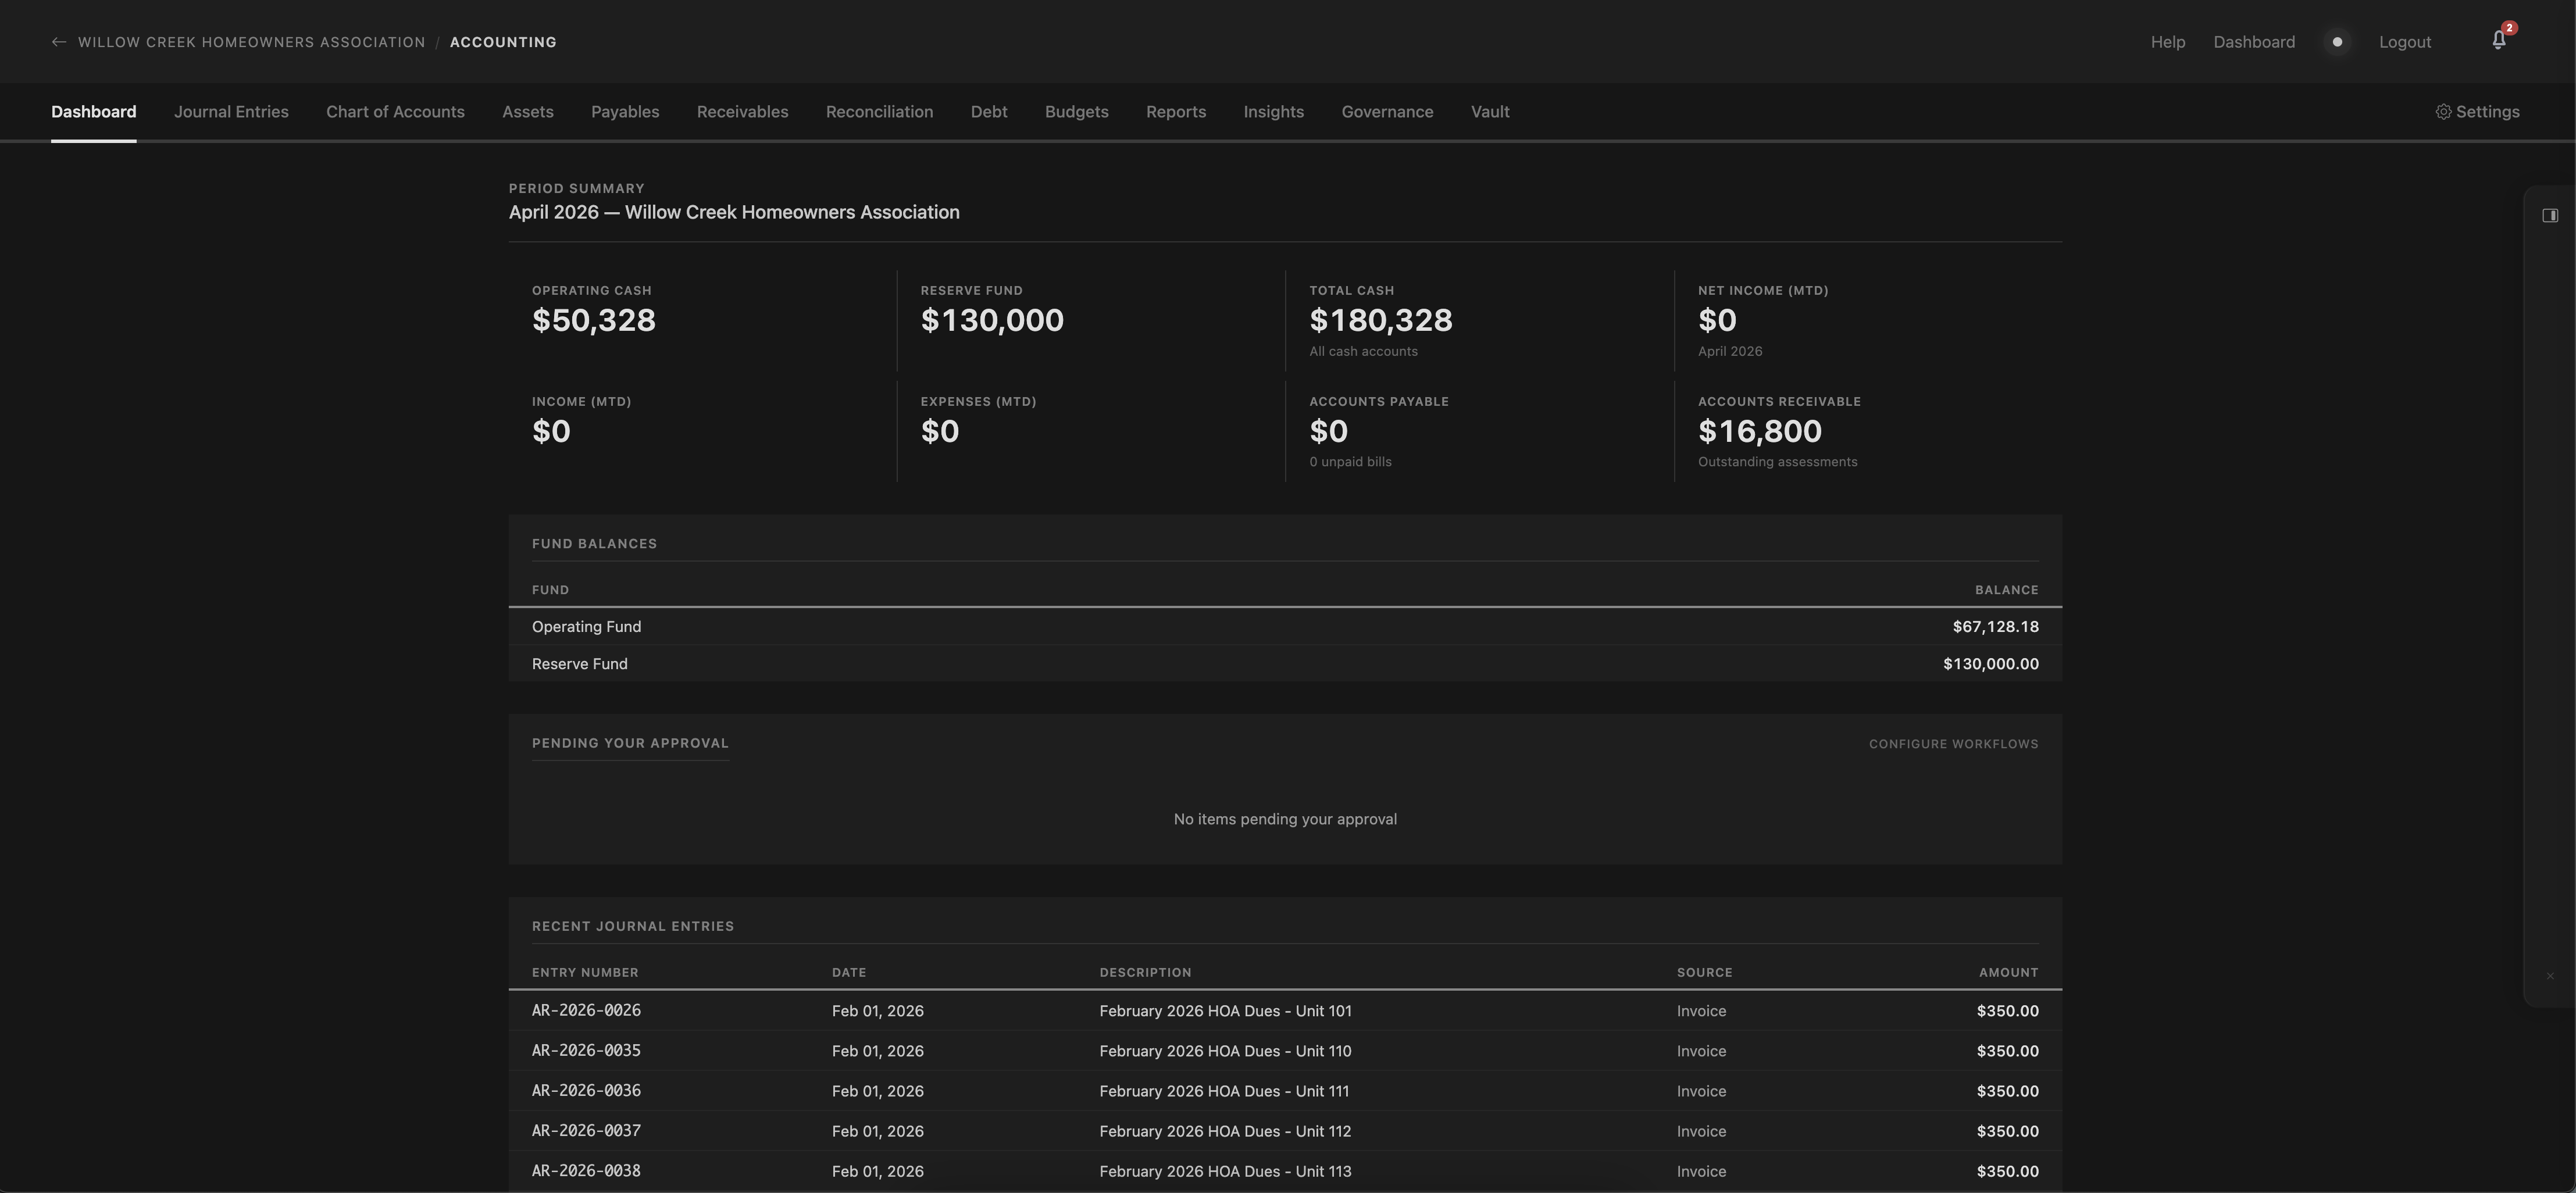2576x1193 pixels.
Task: Open the Governance tab
Action: tap(1388, 112)
